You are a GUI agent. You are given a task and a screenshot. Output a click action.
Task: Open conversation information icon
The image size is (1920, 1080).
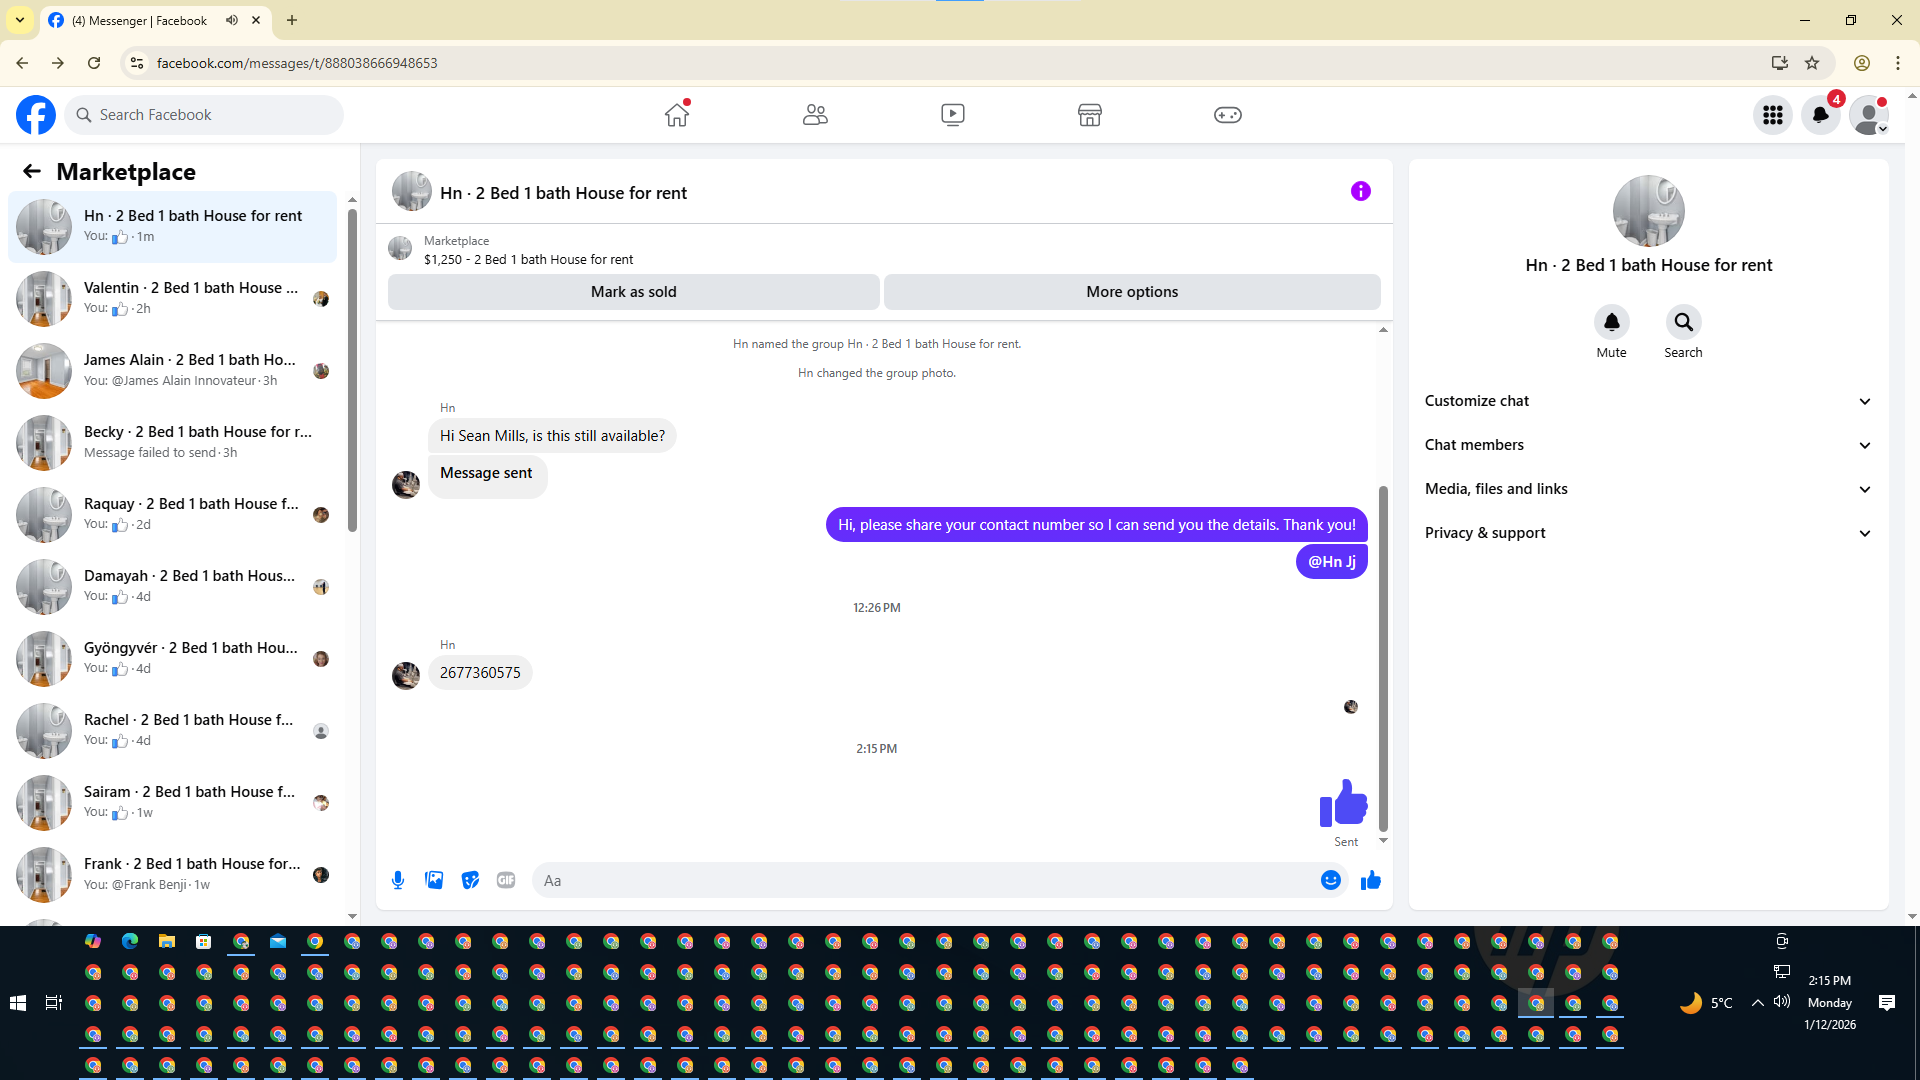click(x=1360, y=191)
